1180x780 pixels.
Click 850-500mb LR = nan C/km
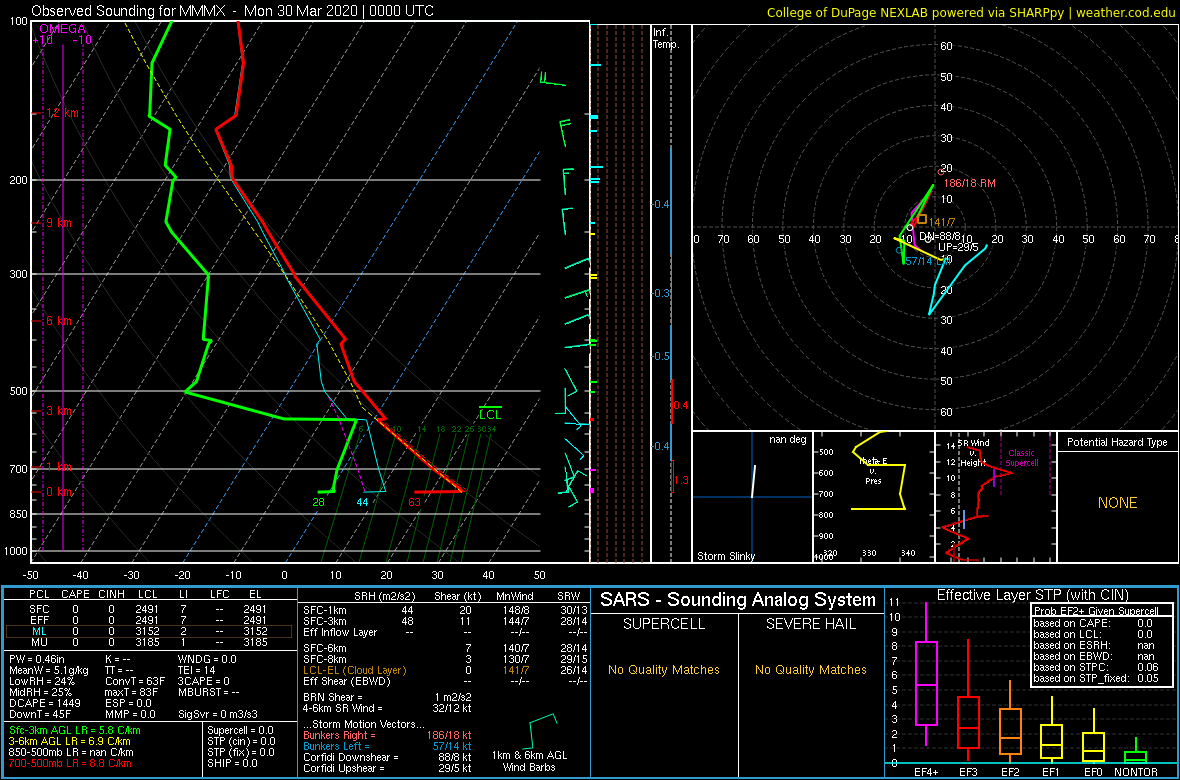pos(71,753)
